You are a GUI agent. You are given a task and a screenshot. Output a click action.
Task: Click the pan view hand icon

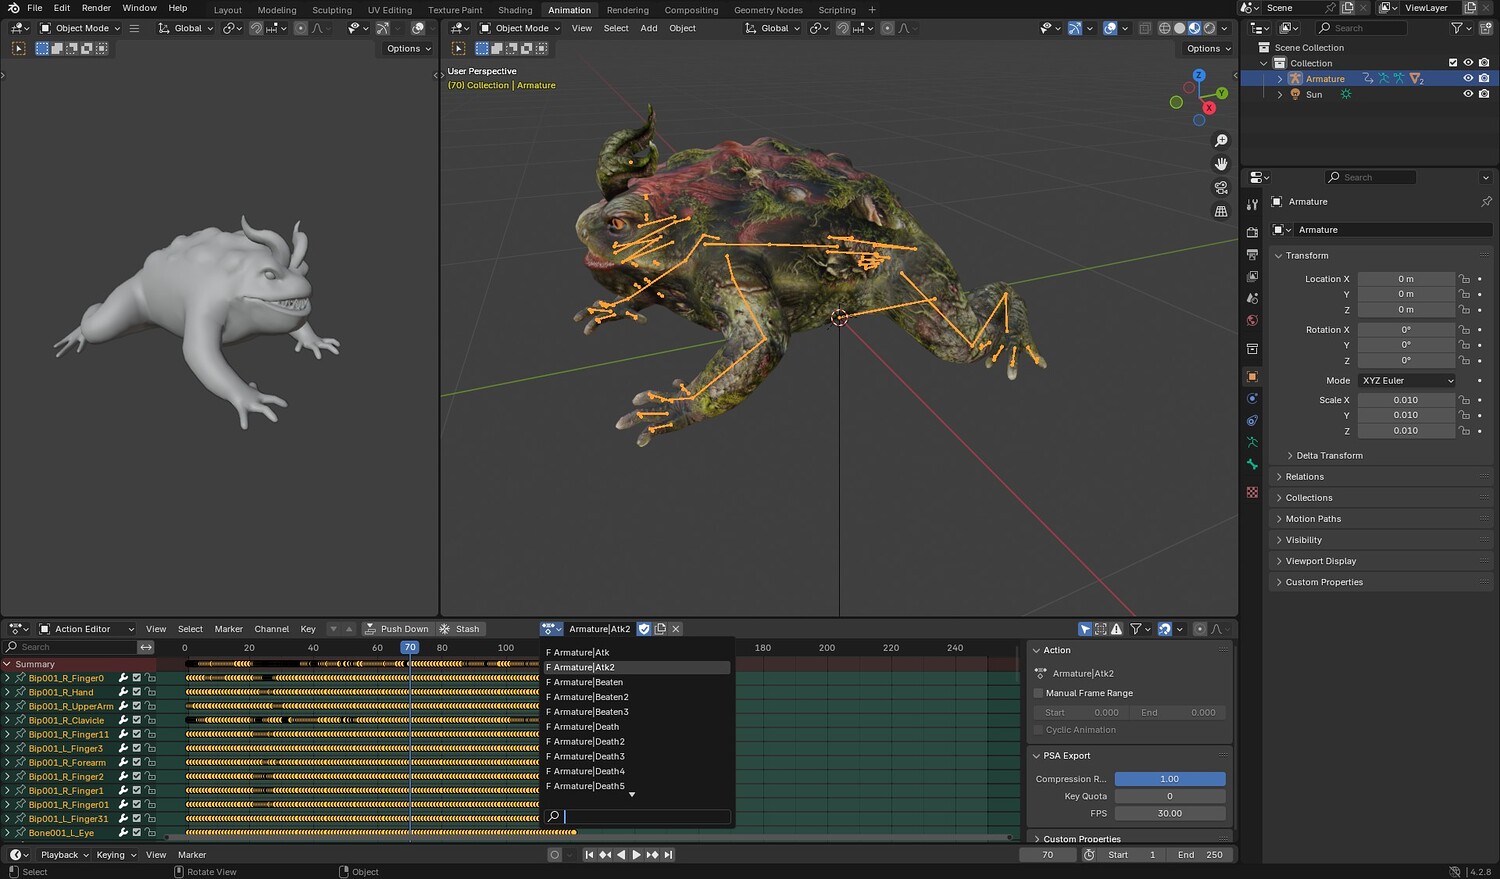(1221, 164)
